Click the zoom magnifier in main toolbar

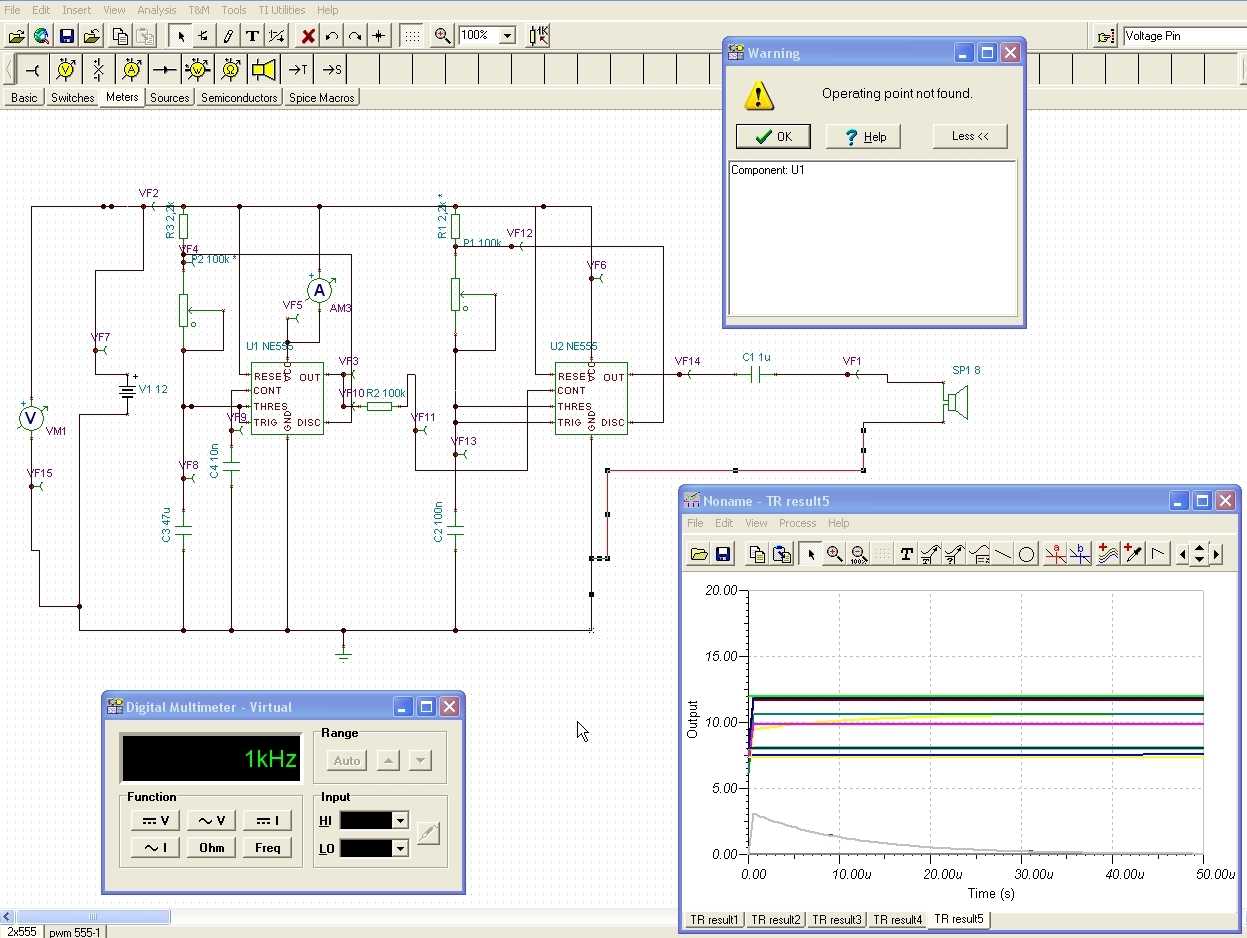(442, 36)
